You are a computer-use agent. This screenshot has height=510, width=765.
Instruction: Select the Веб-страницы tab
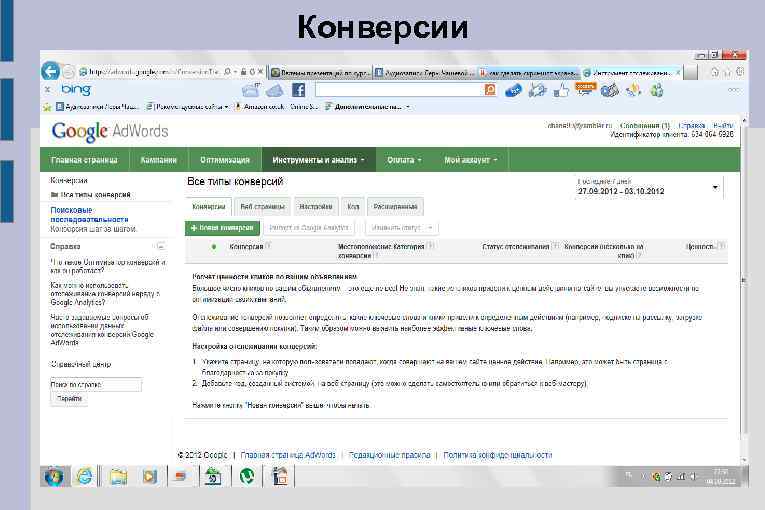pyautogui.click(x=262, y=206)
